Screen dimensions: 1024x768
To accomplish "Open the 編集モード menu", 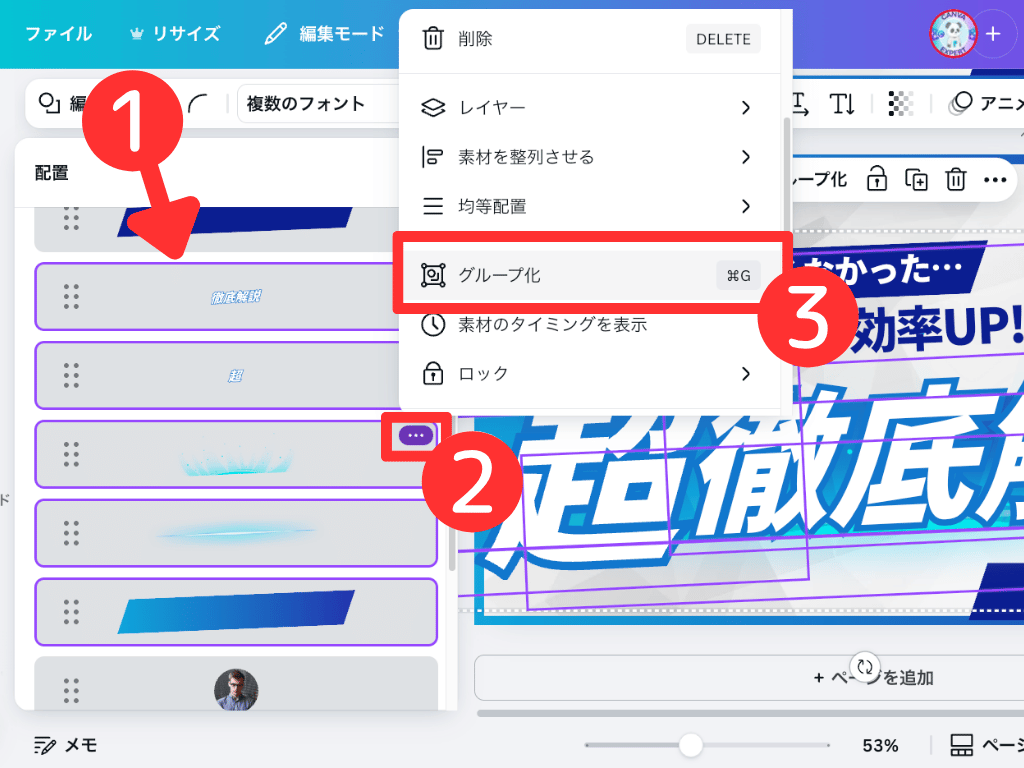I will (x=325, y=33).
